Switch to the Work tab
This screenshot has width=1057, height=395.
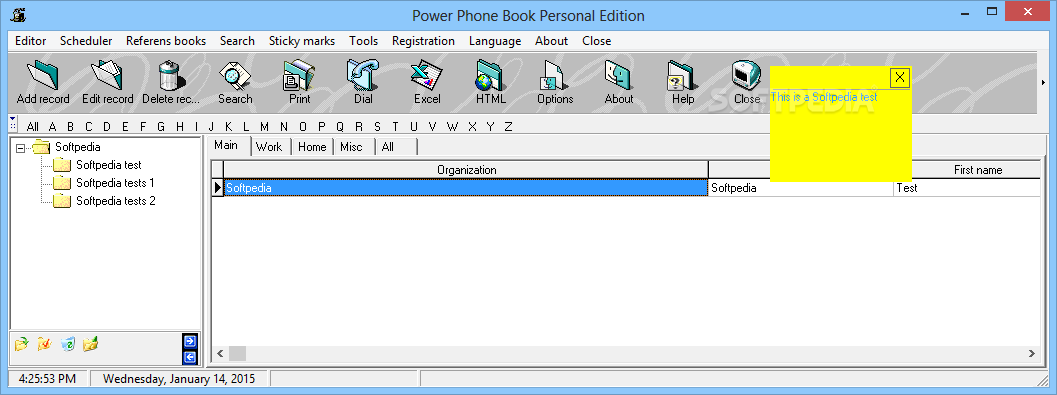click(x=269, y=147)
